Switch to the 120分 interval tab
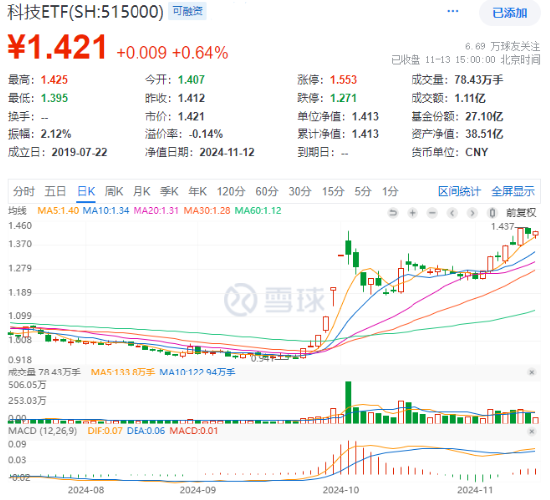550x500 pixels. click(231, 191)
